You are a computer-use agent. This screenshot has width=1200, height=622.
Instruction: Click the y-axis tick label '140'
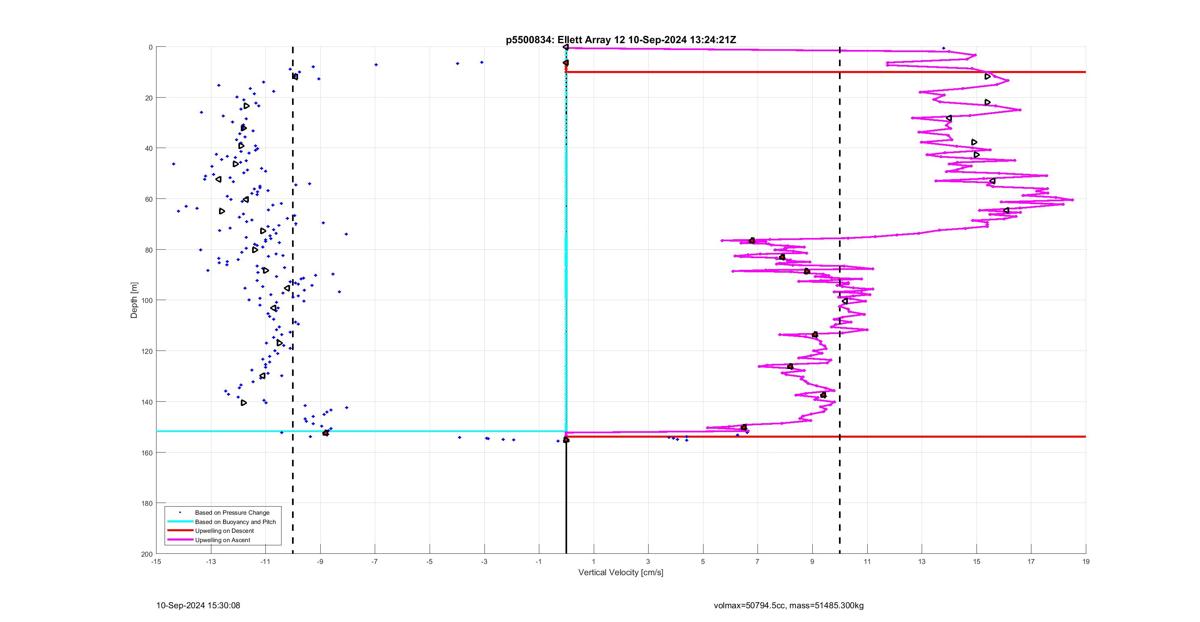pos(146,402)
